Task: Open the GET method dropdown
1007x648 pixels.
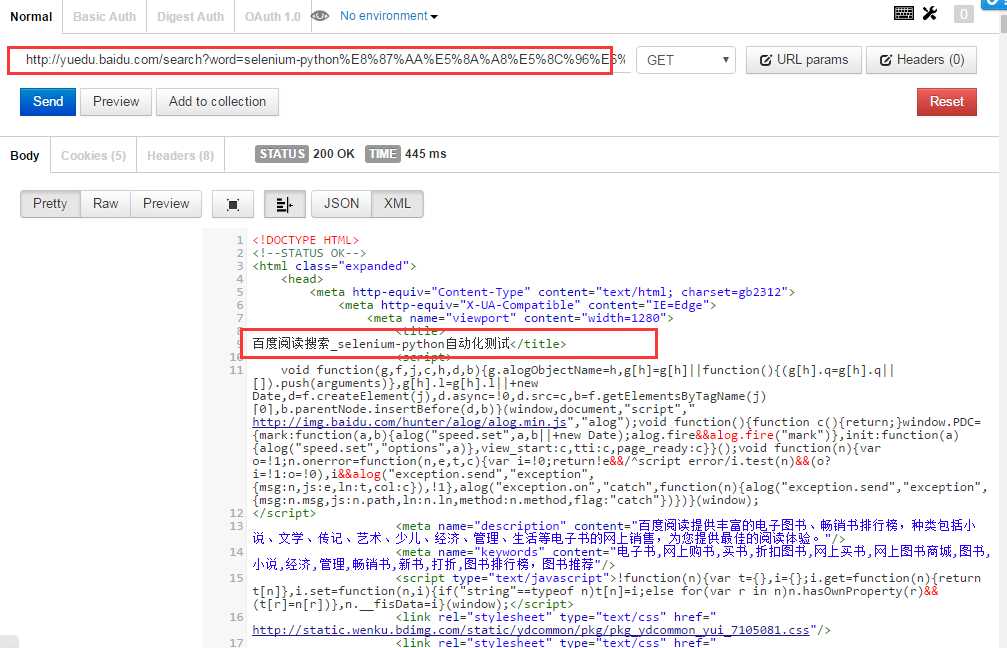Action: (686, 60)
